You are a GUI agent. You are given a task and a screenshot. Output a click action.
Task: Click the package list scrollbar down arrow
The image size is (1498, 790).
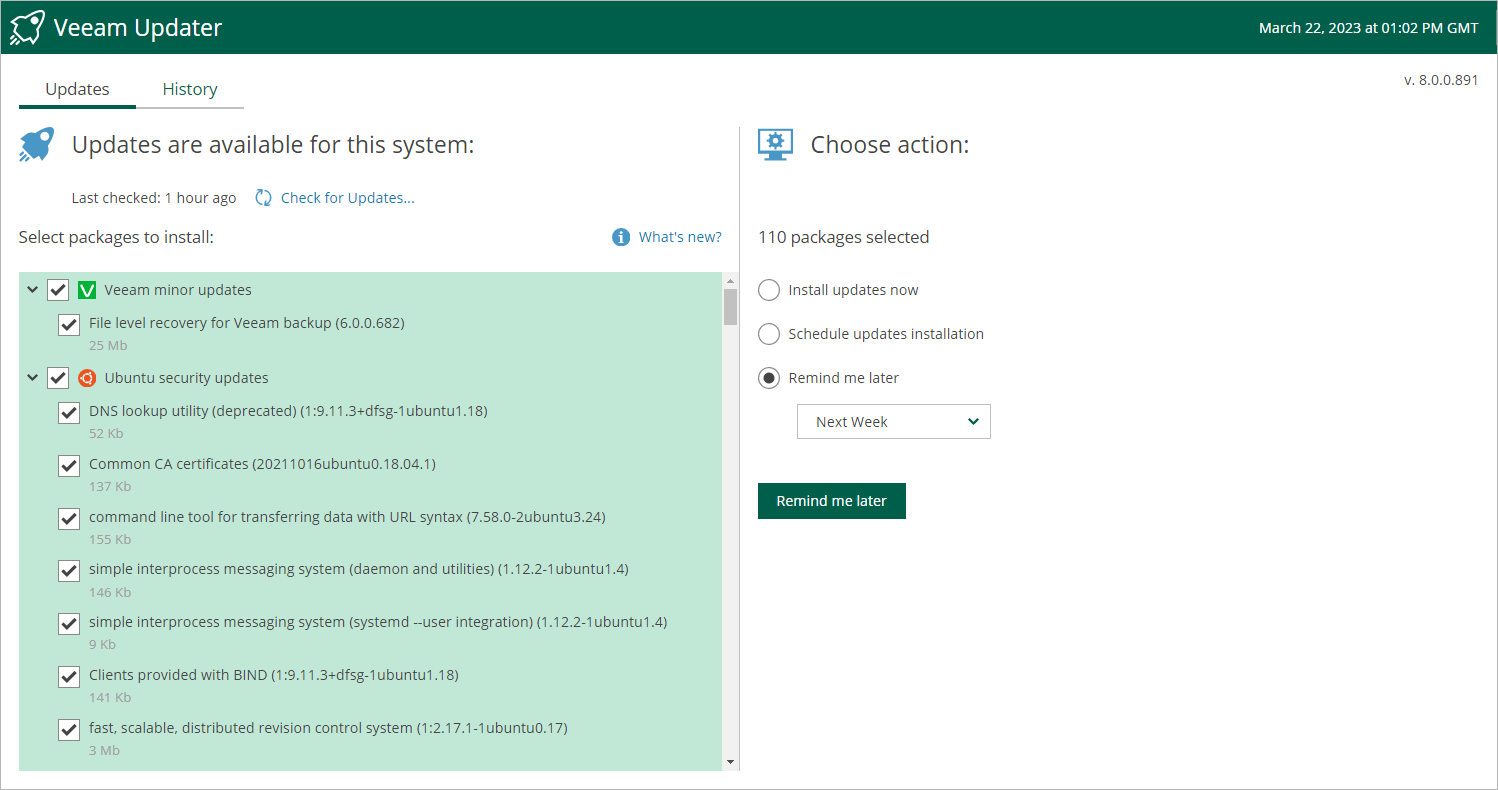click(730, 763)
